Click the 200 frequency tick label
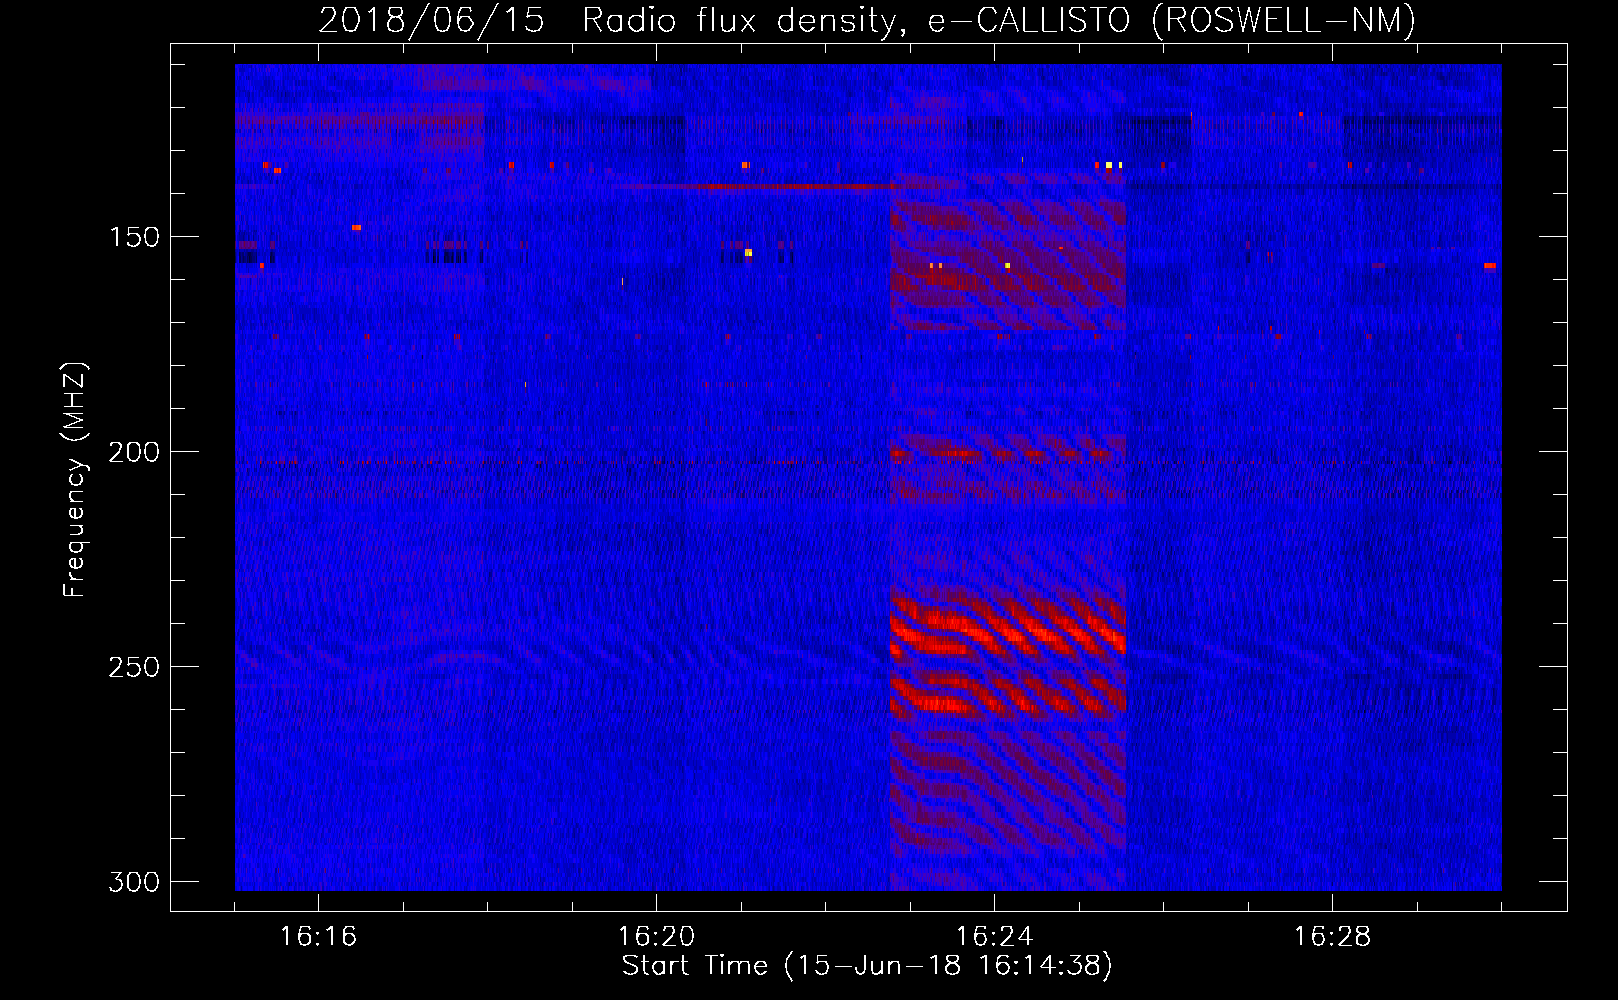The width and height of the screenshot is (1618, 1000). pyautogui.click(x=133, y=452)
